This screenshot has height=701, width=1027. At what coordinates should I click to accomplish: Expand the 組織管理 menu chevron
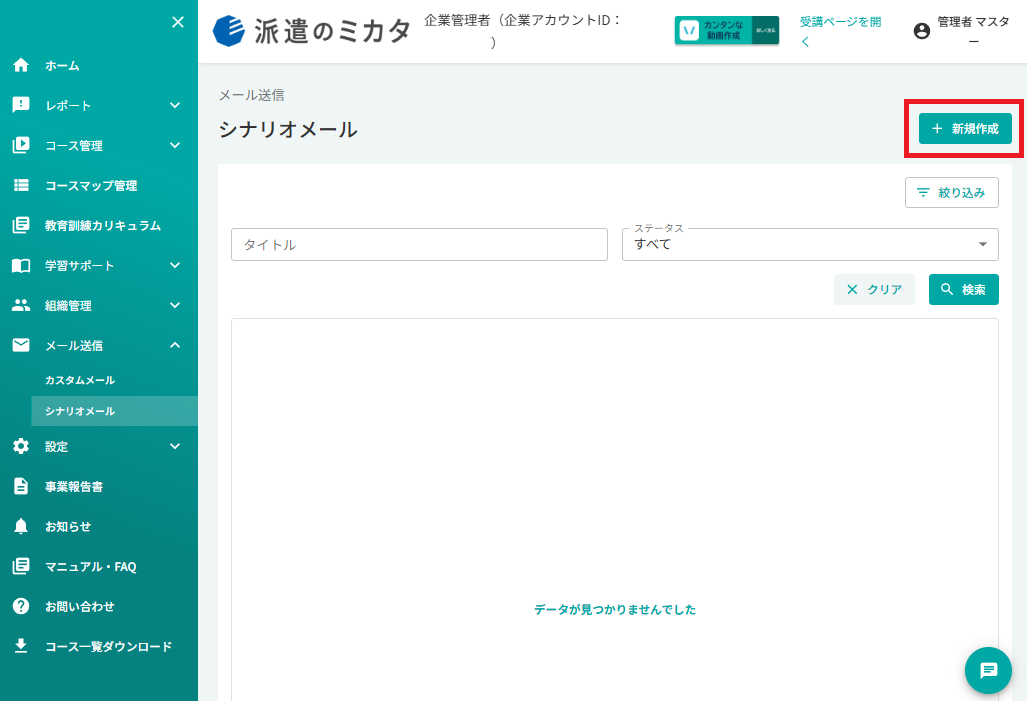(x=175, y=305)
